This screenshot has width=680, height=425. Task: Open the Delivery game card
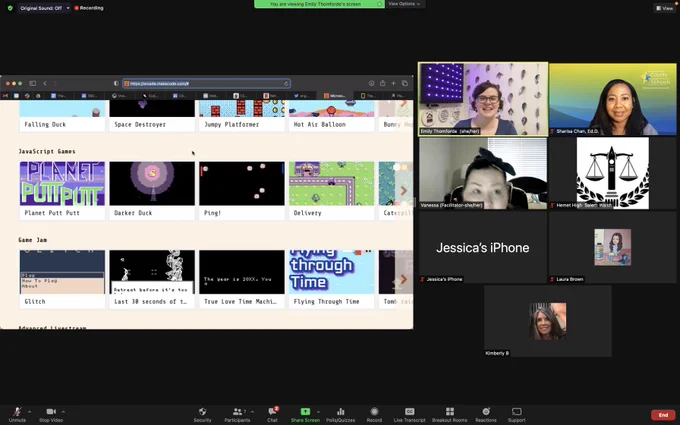coord(332,191)
